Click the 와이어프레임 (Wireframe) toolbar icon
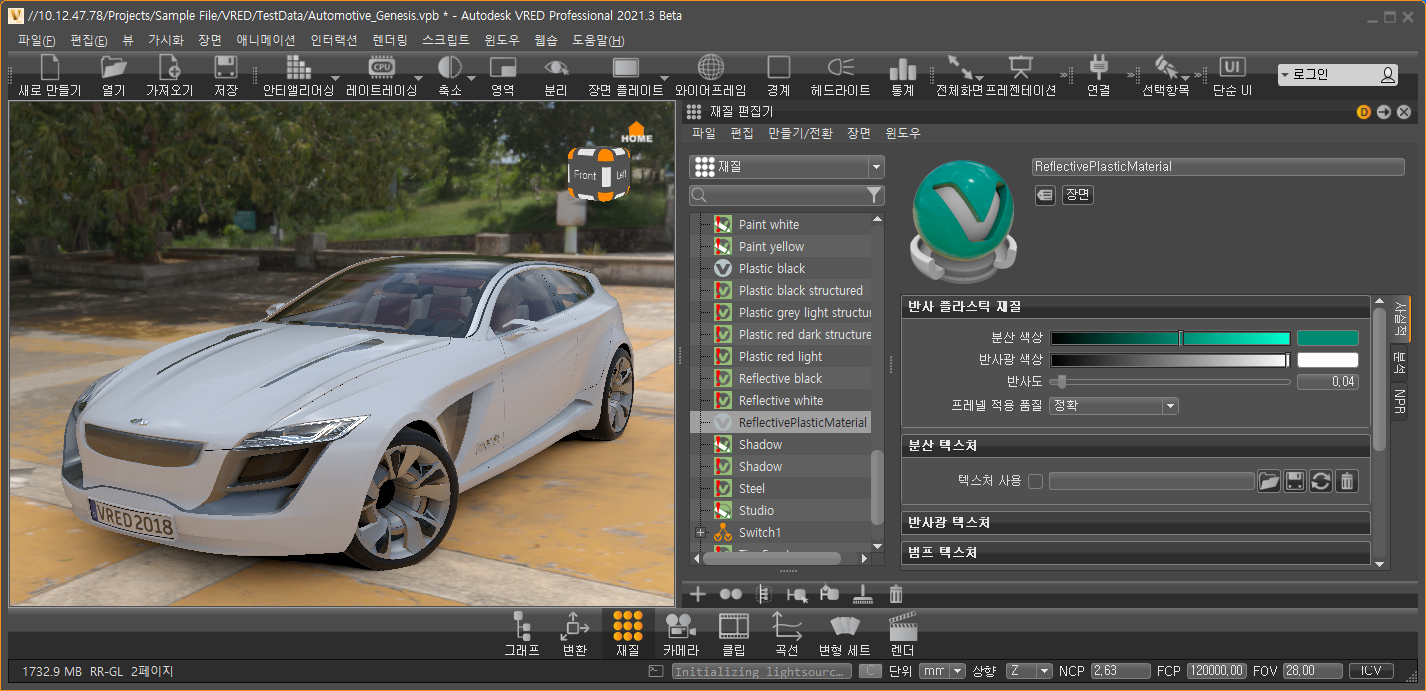 710,68
